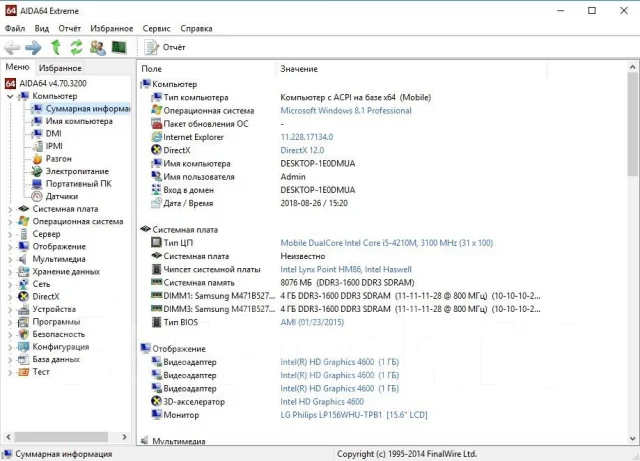
Task: Collapse the Компьютер tree node
Action: (x=10, y=96)
